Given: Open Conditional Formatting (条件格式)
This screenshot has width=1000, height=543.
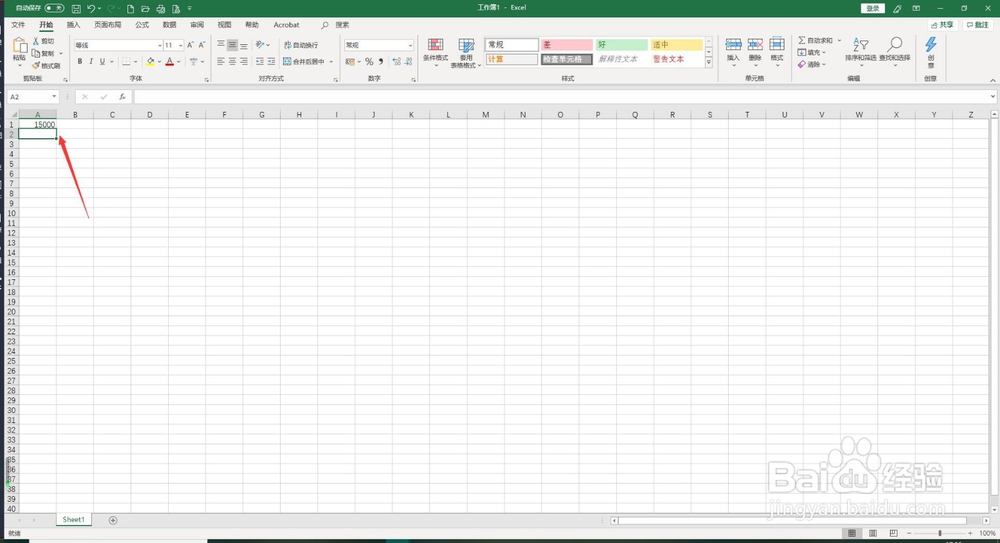Looking at the screenshot, I should pos(436,53).
